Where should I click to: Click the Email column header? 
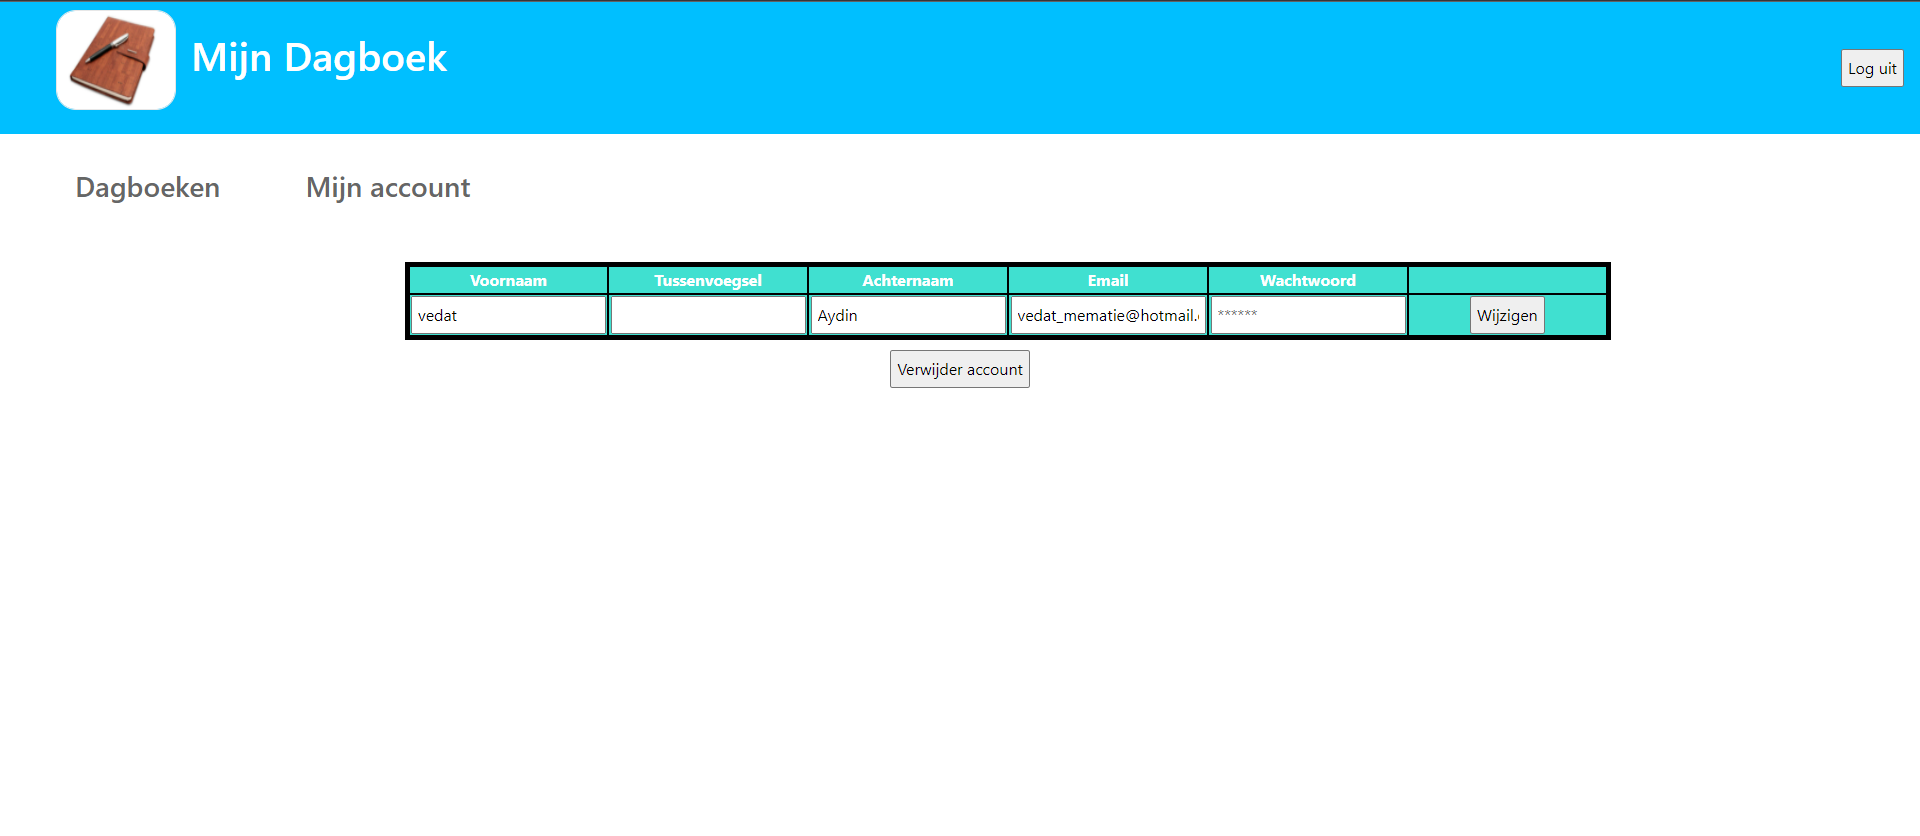coord(1108,281)
